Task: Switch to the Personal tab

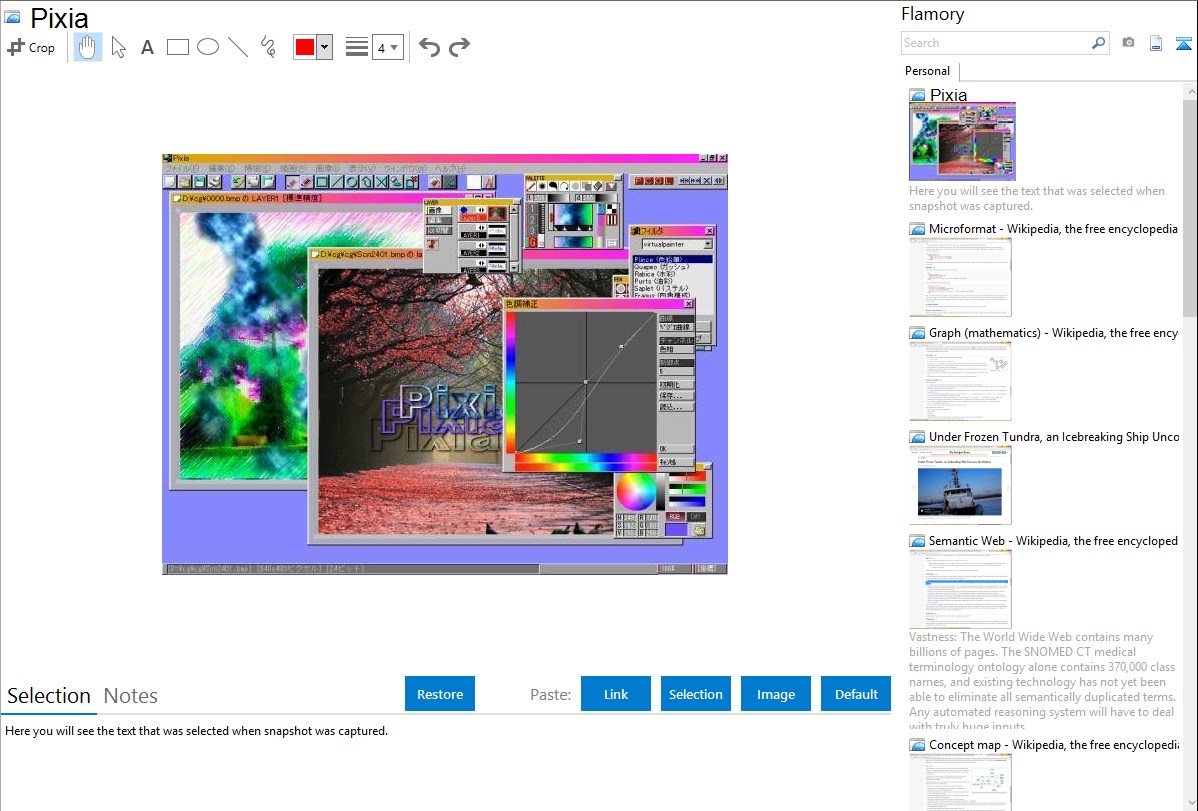Action: point(927,71)
